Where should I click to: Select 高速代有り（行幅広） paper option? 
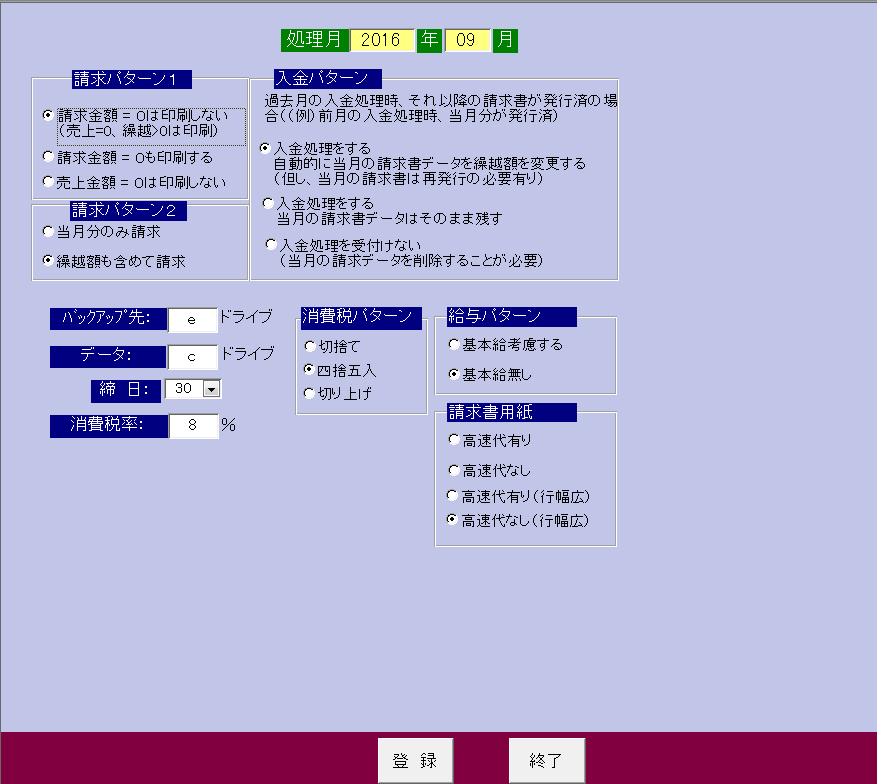[x=453, y=495]
